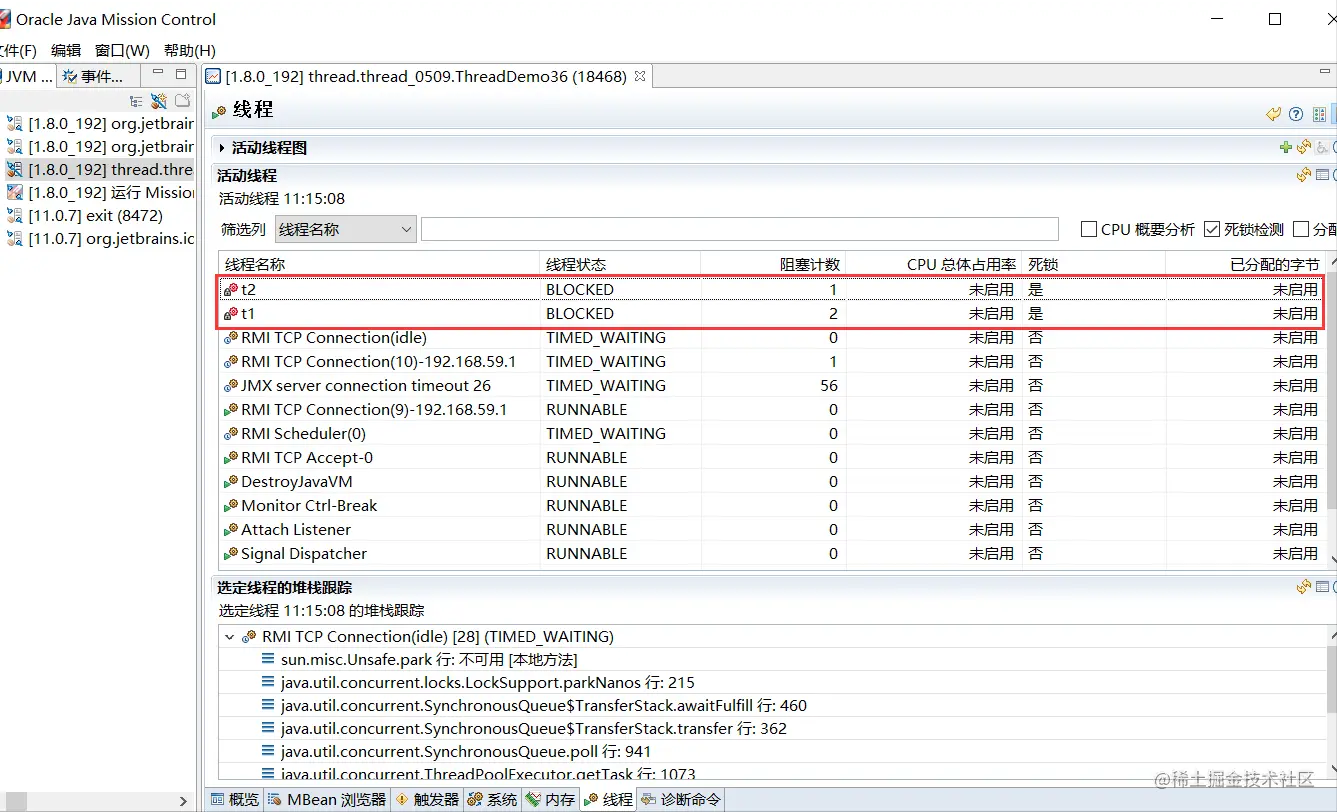Minimize the JVM browser side panel
This screenshot has height=812, width=1337.
coord(158,74)
